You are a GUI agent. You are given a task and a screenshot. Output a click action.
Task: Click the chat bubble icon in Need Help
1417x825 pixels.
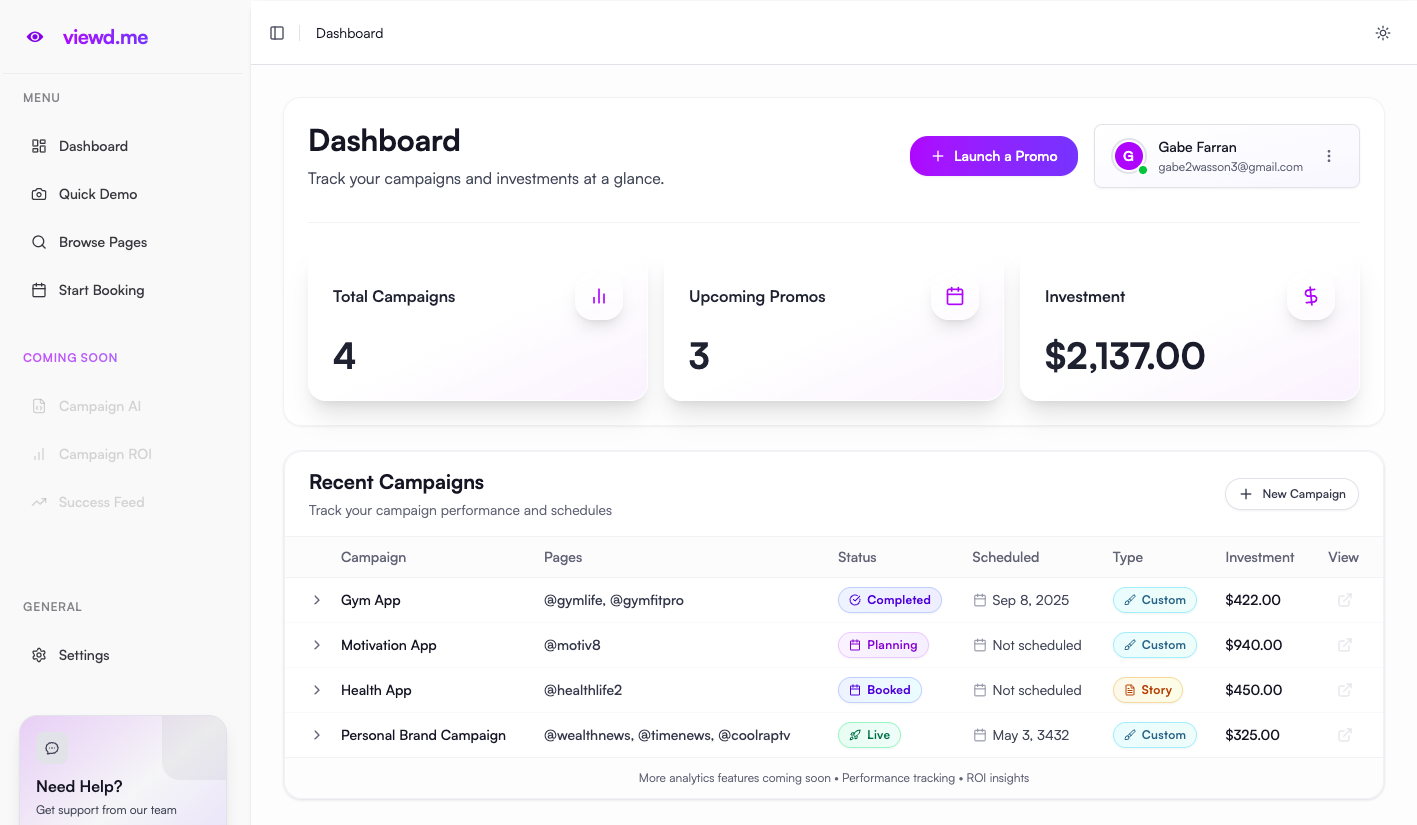pos(52,748)
